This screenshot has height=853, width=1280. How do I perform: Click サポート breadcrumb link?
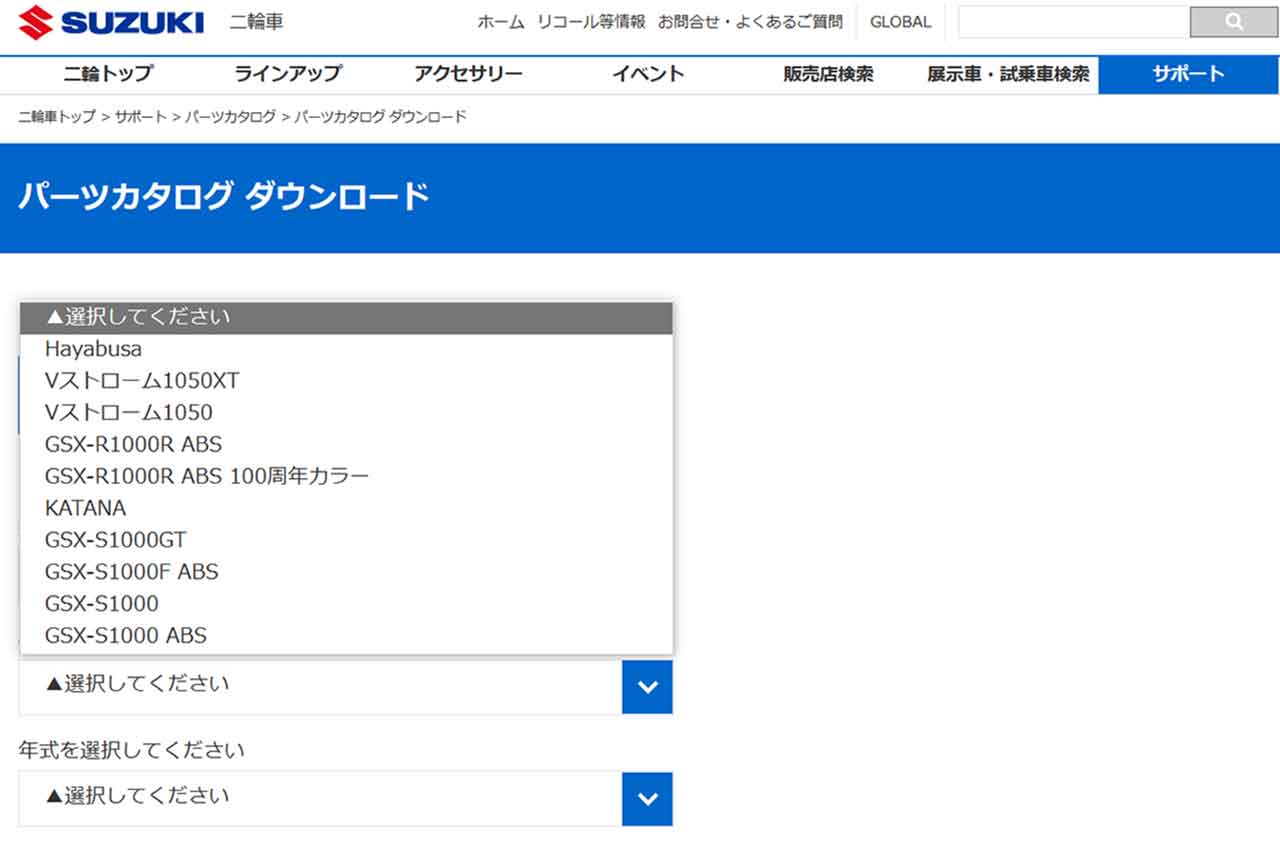(x=141, y=117)
